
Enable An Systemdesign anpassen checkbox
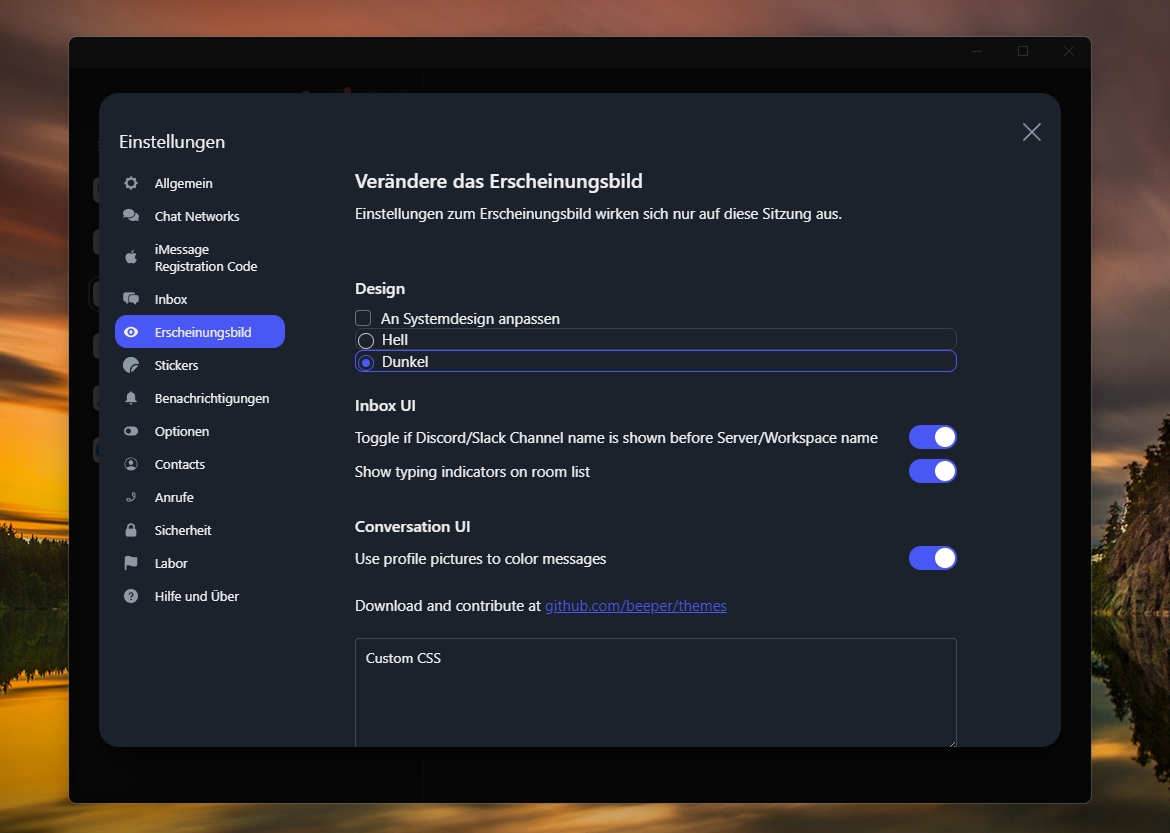[x=363, y=318]
